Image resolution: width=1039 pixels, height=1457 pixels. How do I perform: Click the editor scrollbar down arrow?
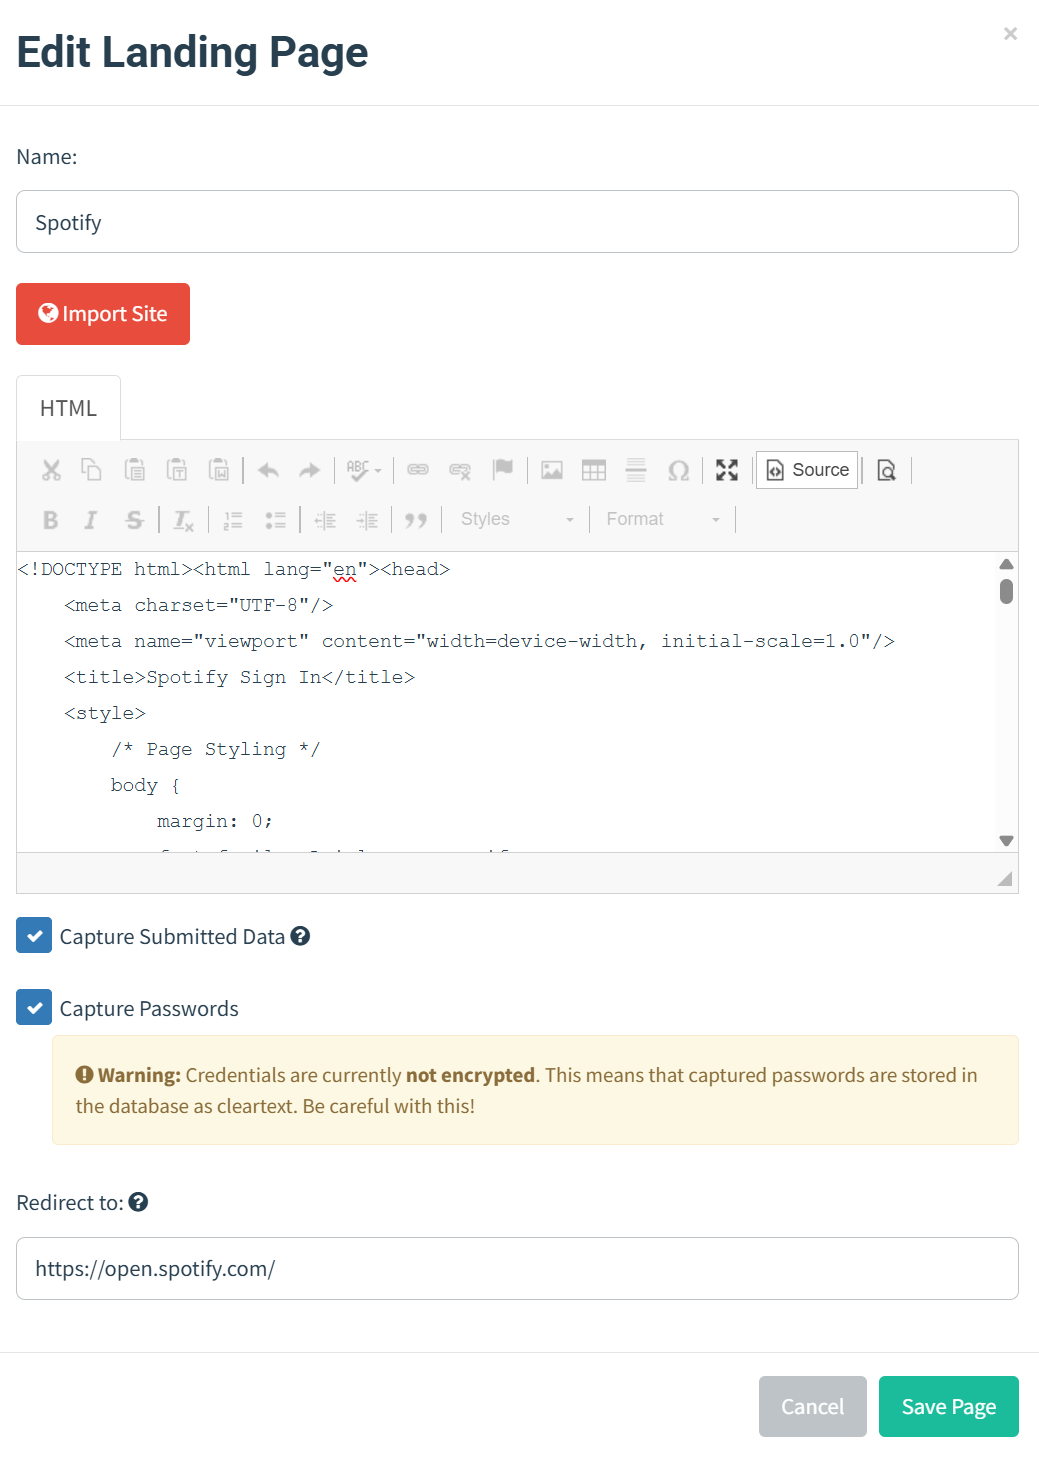(1007, 841)
